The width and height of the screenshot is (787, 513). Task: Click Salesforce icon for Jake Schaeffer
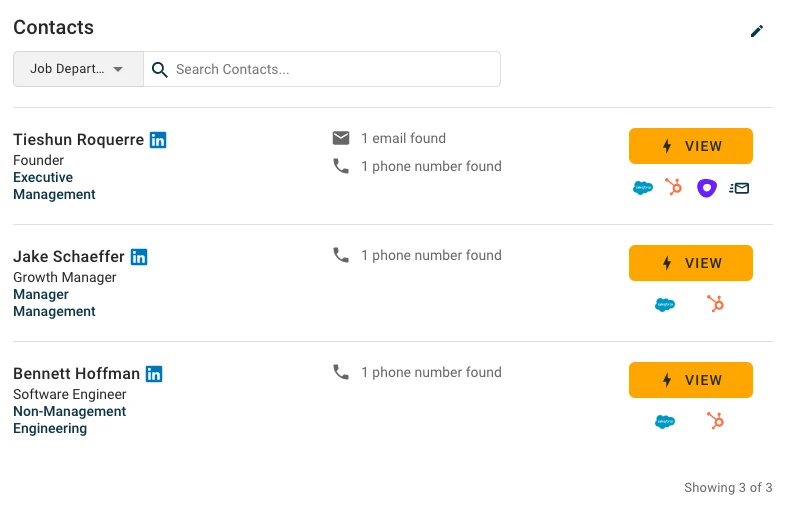(665, 305)
